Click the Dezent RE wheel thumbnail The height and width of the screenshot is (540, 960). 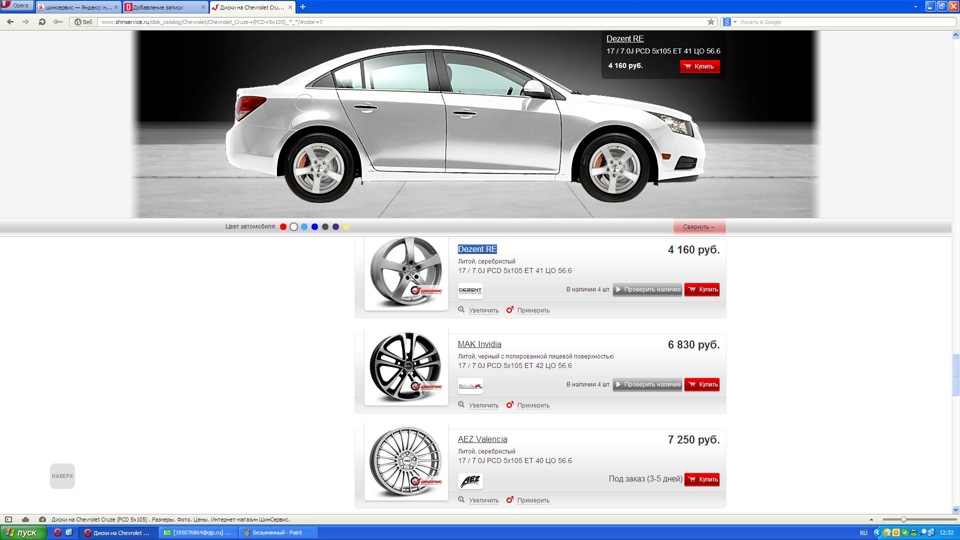(x=406, y=272)
